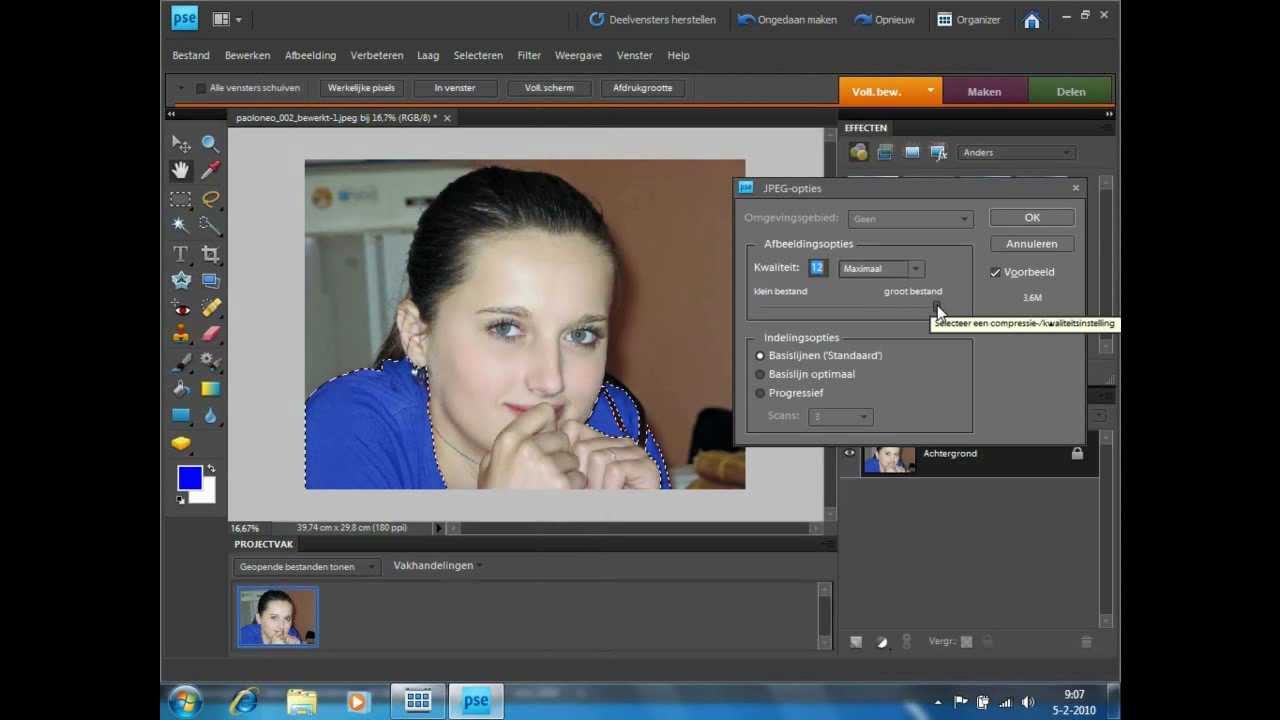Viewport: 1280px width, 720px height.
Task: Select the Sponge tool
Action: [181, 443]
